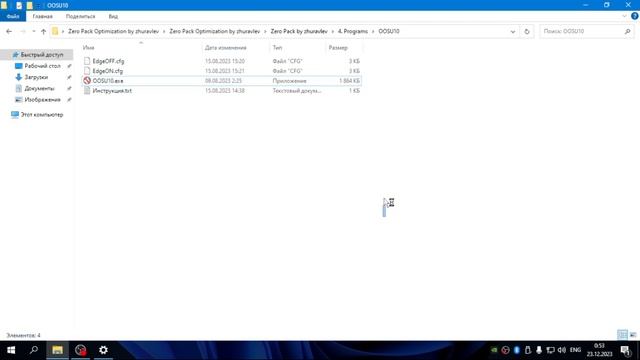Open Settings gear on taskbar
640x360 pixels.
tap(103, 350)
